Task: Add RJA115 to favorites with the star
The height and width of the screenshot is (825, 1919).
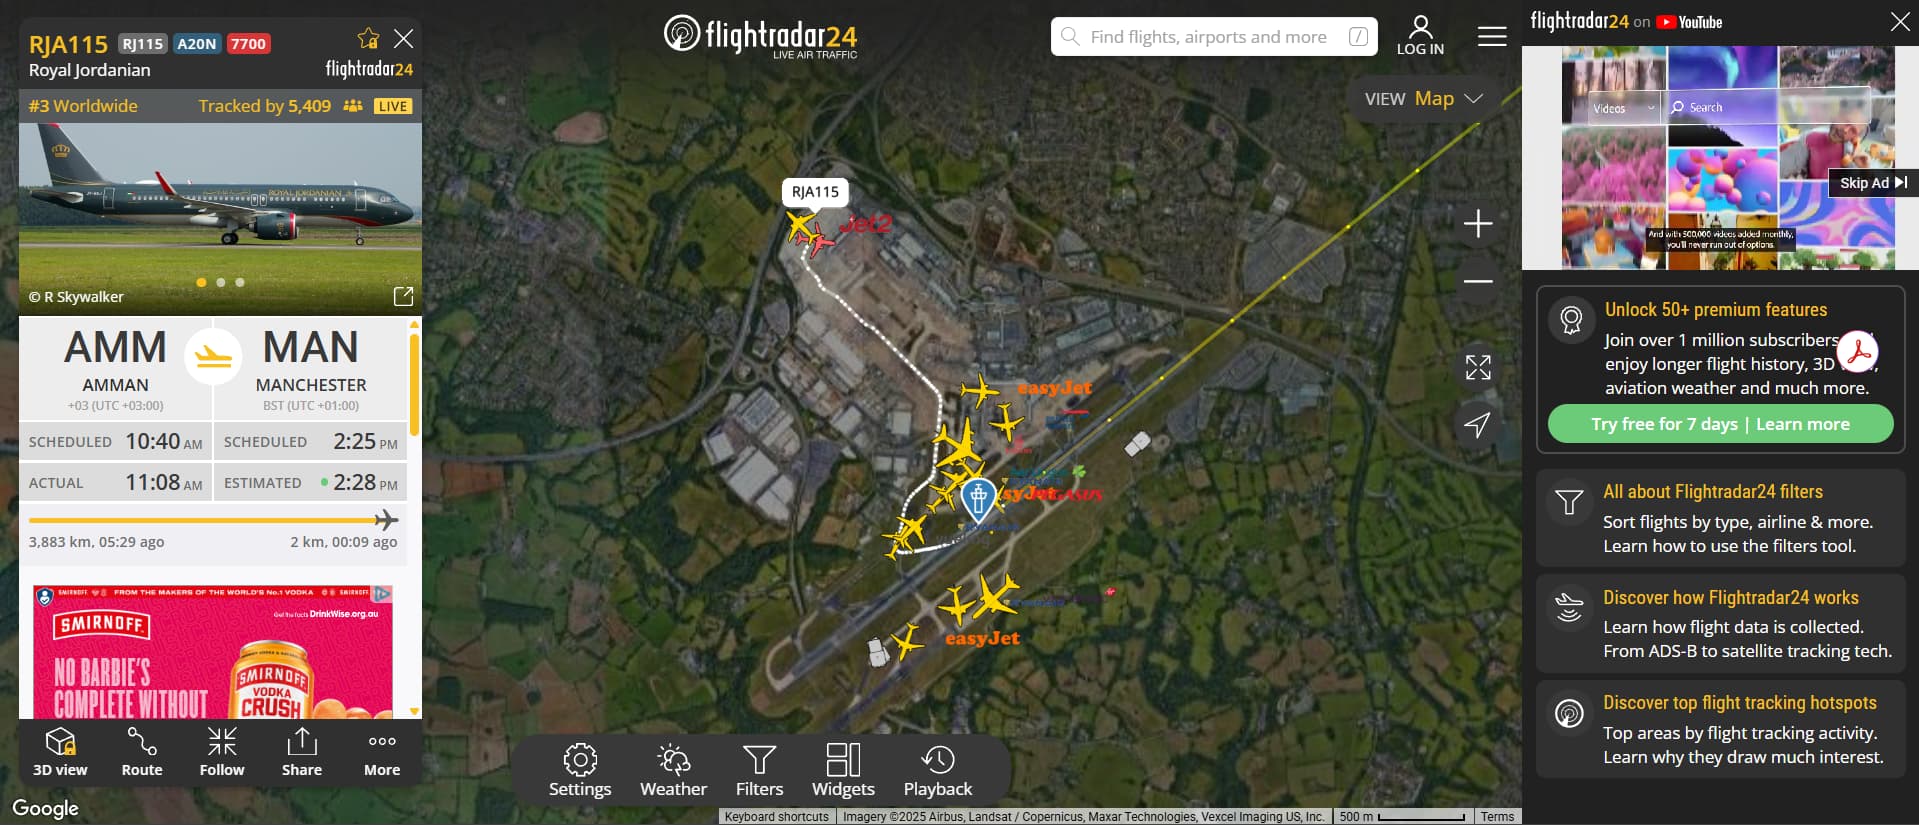Action: click(x=368, y=39)
